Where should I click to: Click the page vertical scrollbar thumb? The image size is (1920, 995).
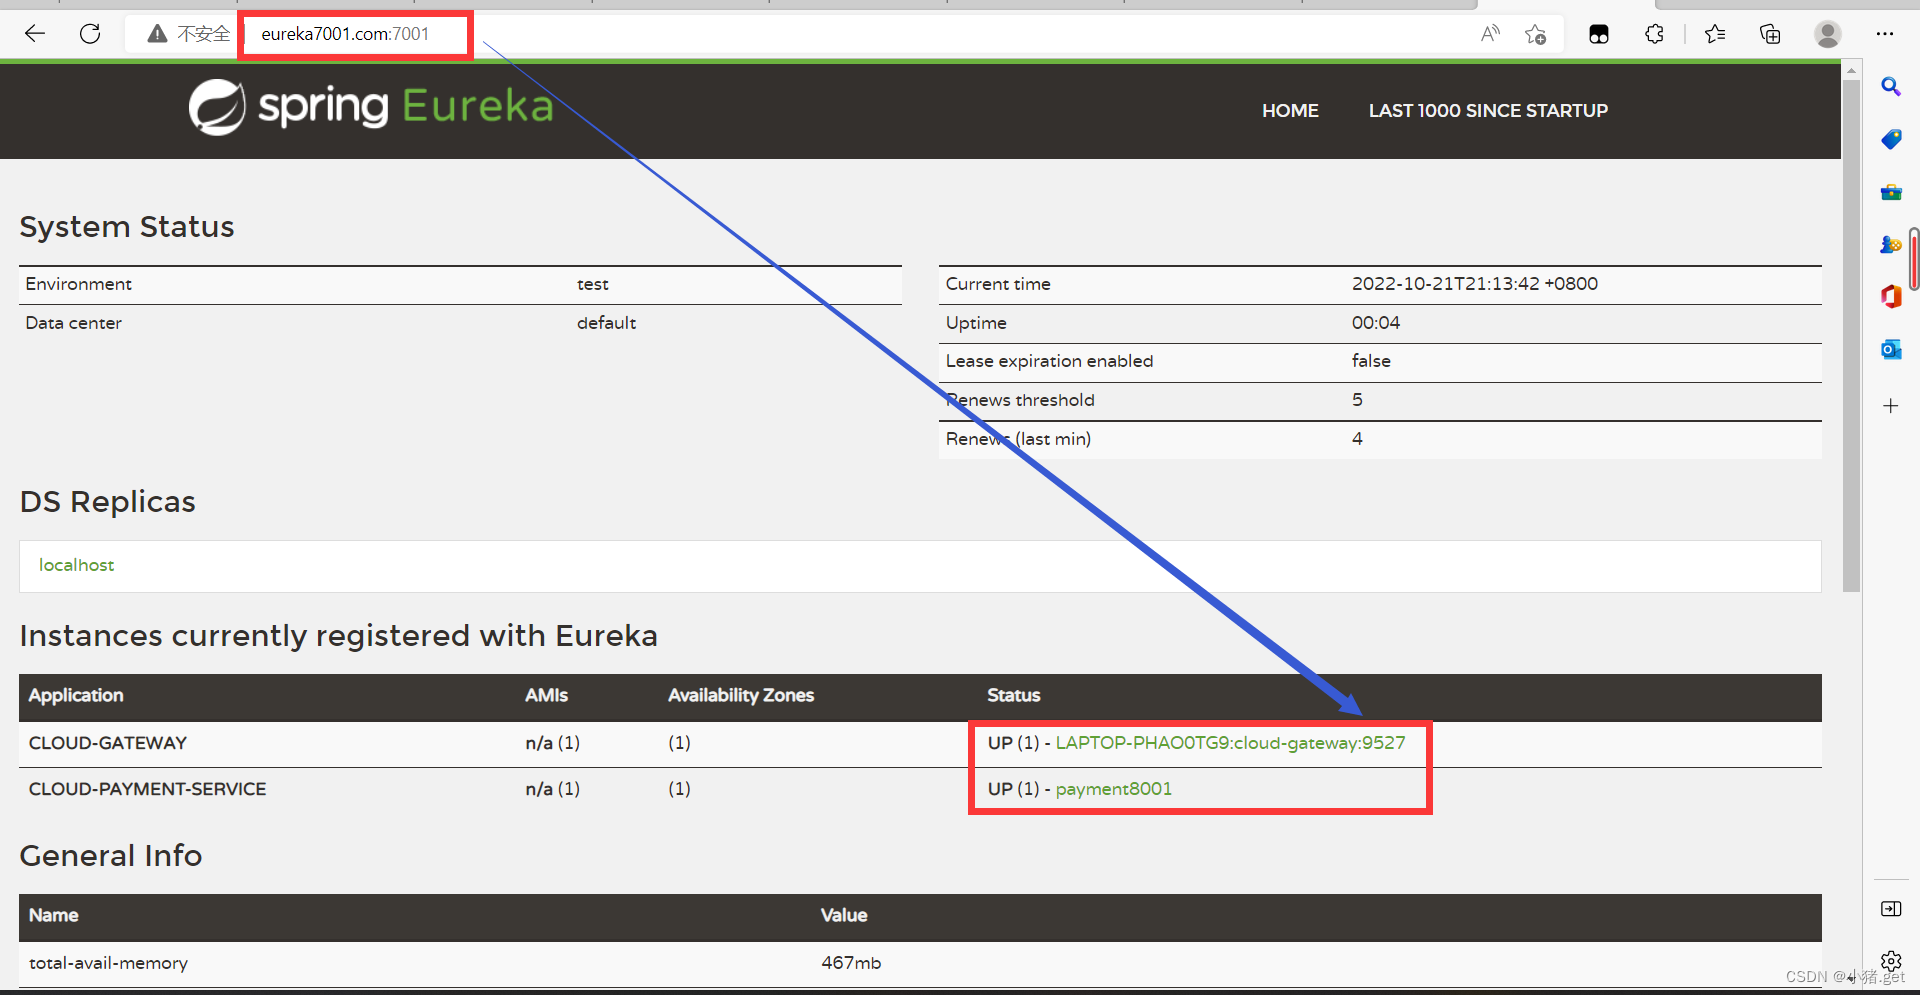[1851, 335]
